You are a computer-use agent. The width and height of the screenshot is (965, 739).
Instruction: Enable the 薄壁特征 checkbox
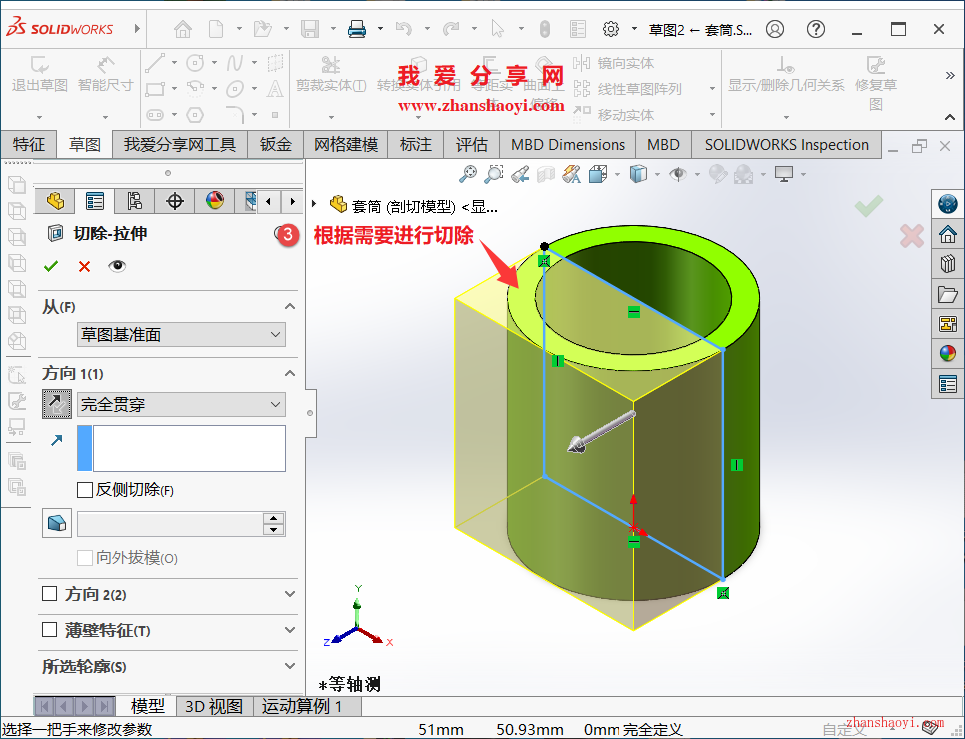point(49,630)
